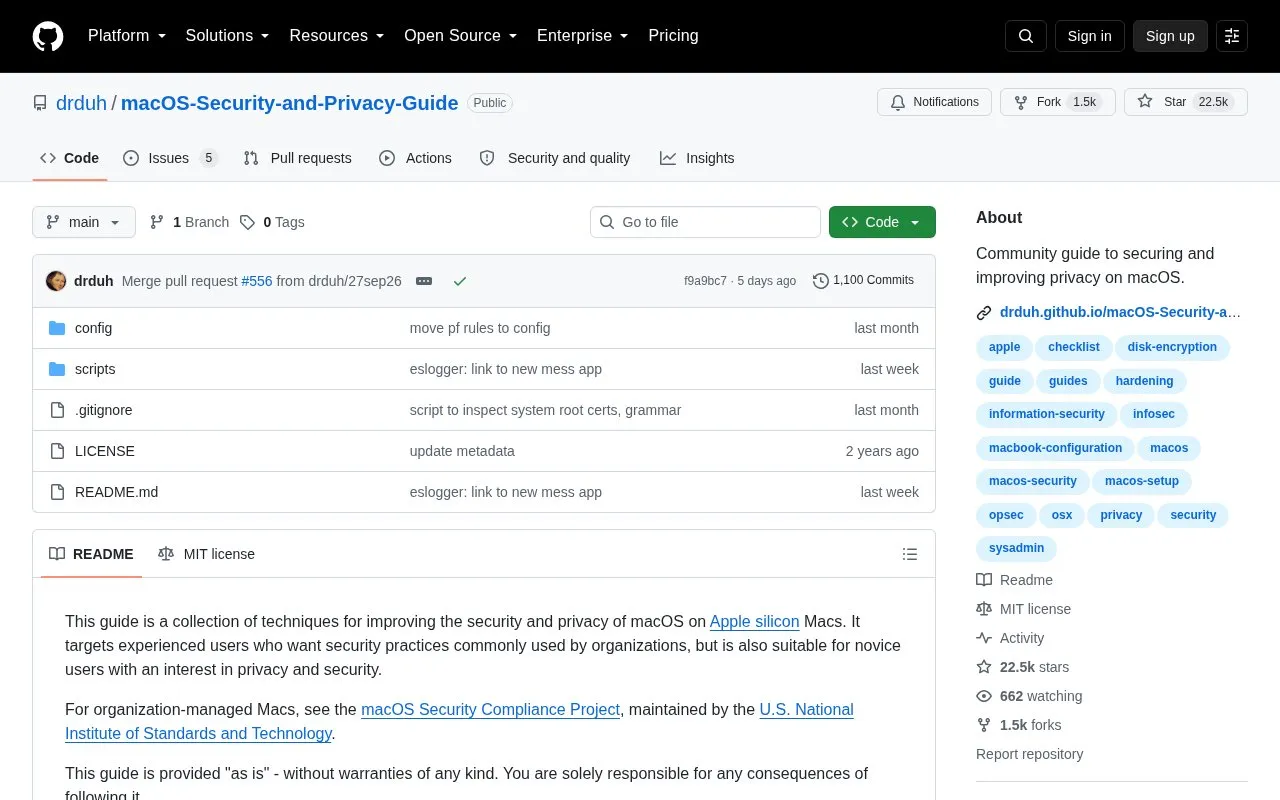Star the repository with the Star button
The height and width of the screenshot is (800, 1280).
pos(1186,102)
